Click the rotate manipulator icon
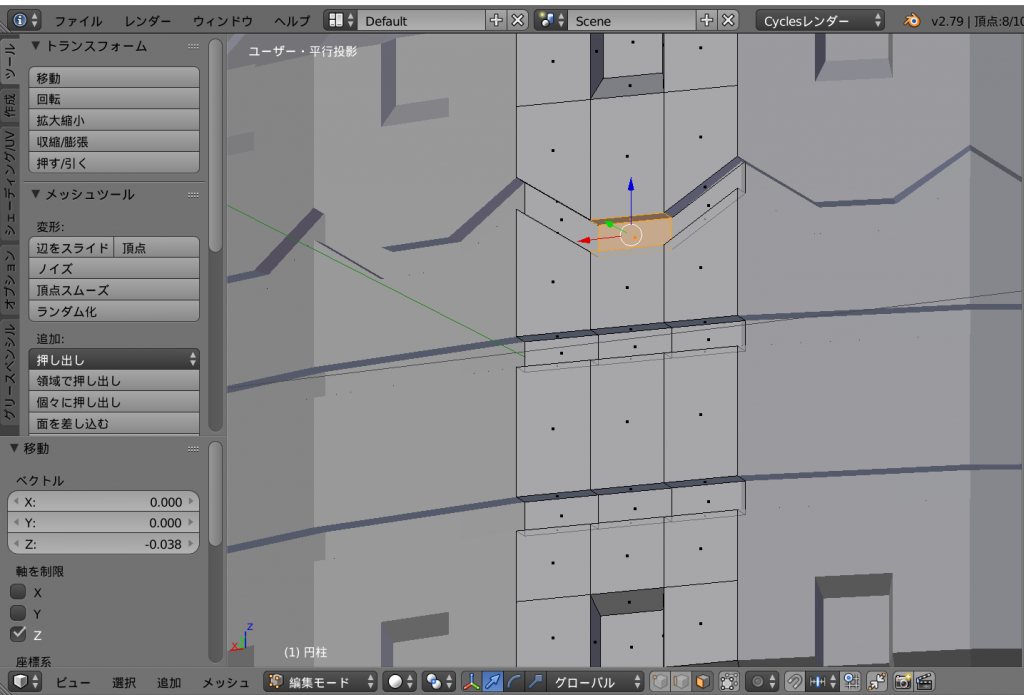1024x695 pixels. (x=515, y=682)
